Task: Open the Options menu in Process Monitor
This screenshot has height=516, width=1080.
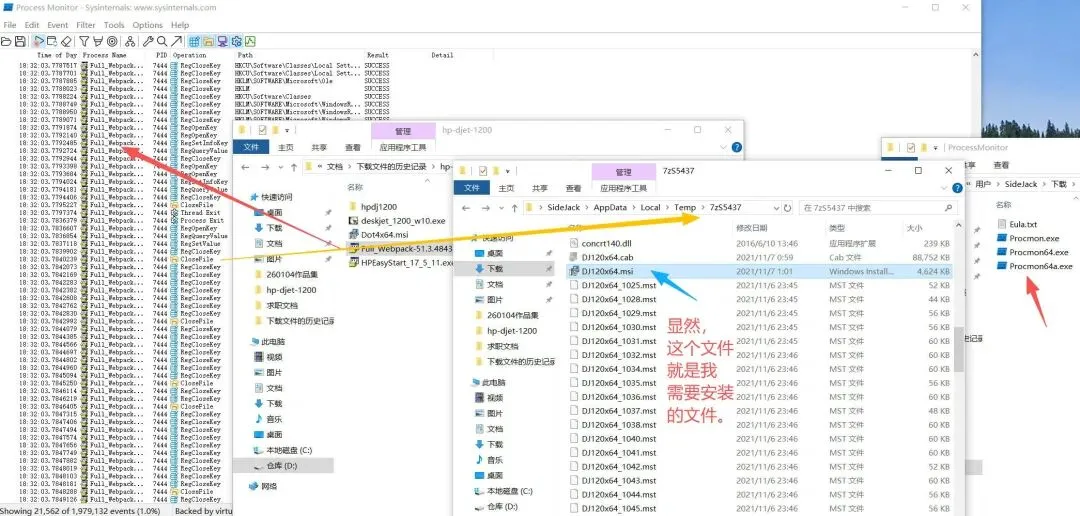Action: (147, 25)
